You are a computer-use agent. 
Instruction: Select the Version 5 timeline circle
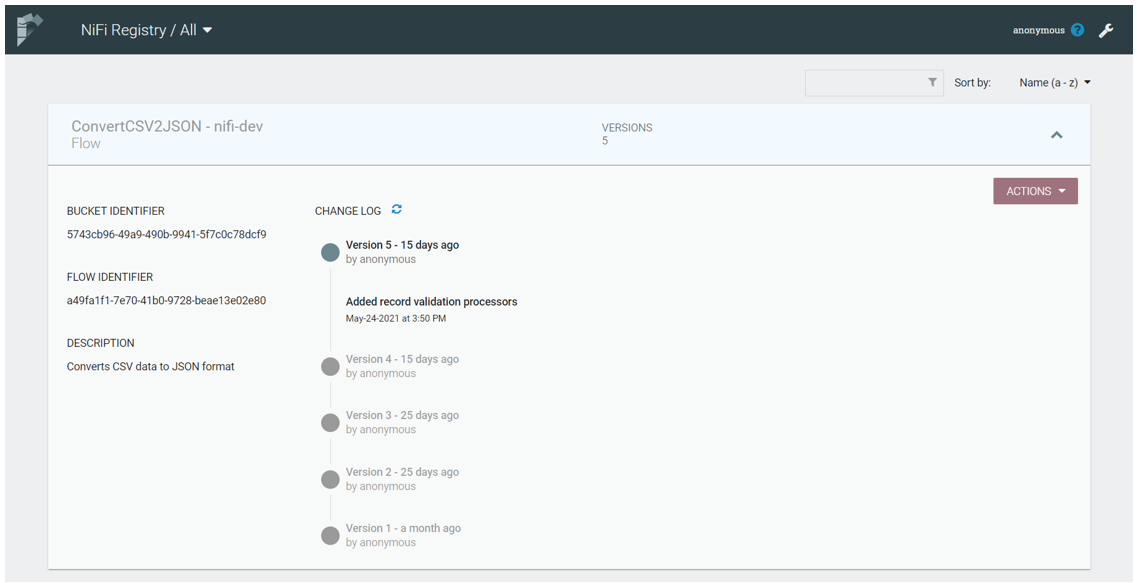coord(330,252)
